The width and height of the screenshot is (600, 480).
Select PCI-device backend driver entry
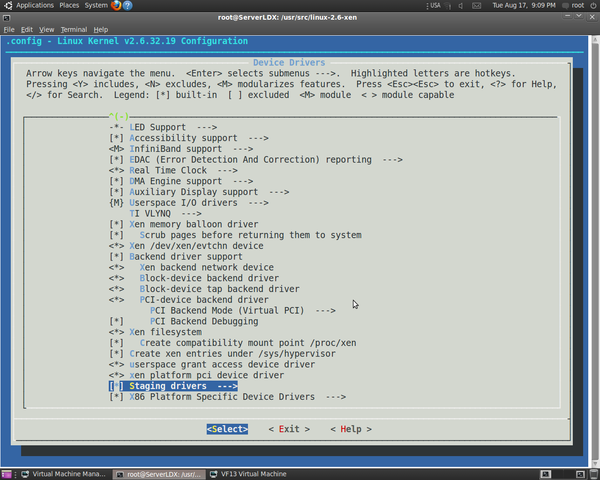[x=189, y=300]
